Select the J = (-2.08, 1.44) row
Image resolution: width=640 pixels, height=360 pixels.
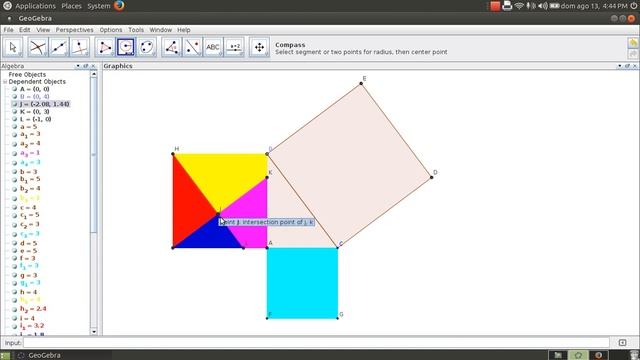[x=44, y=104]
